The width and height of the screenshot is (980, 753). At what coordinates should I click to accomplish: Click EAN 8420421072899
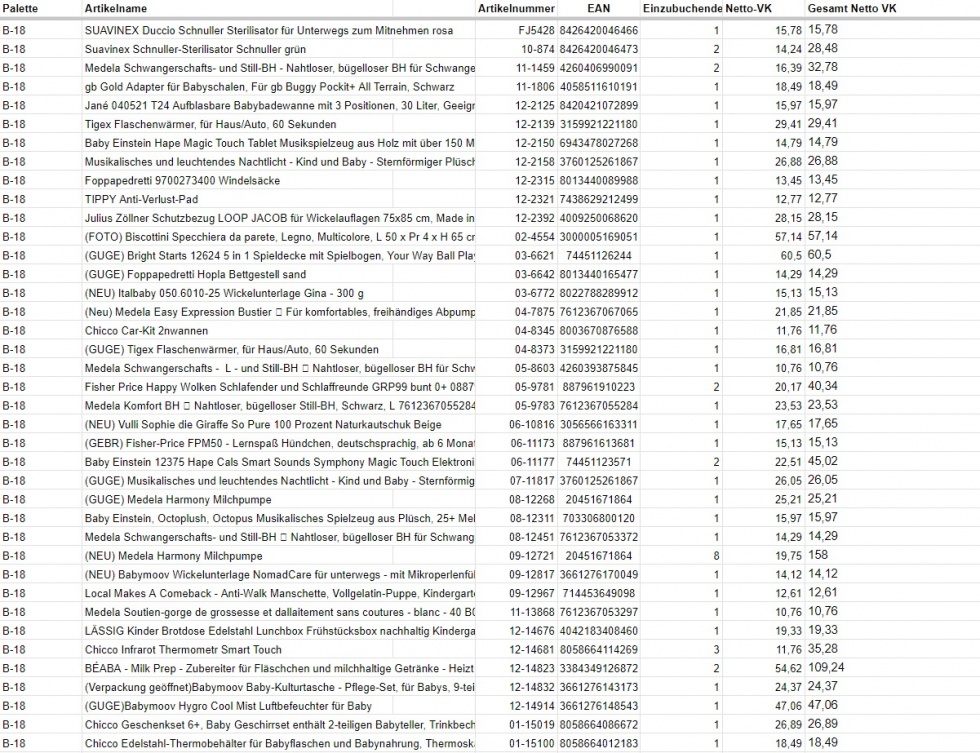coord(599,105)
